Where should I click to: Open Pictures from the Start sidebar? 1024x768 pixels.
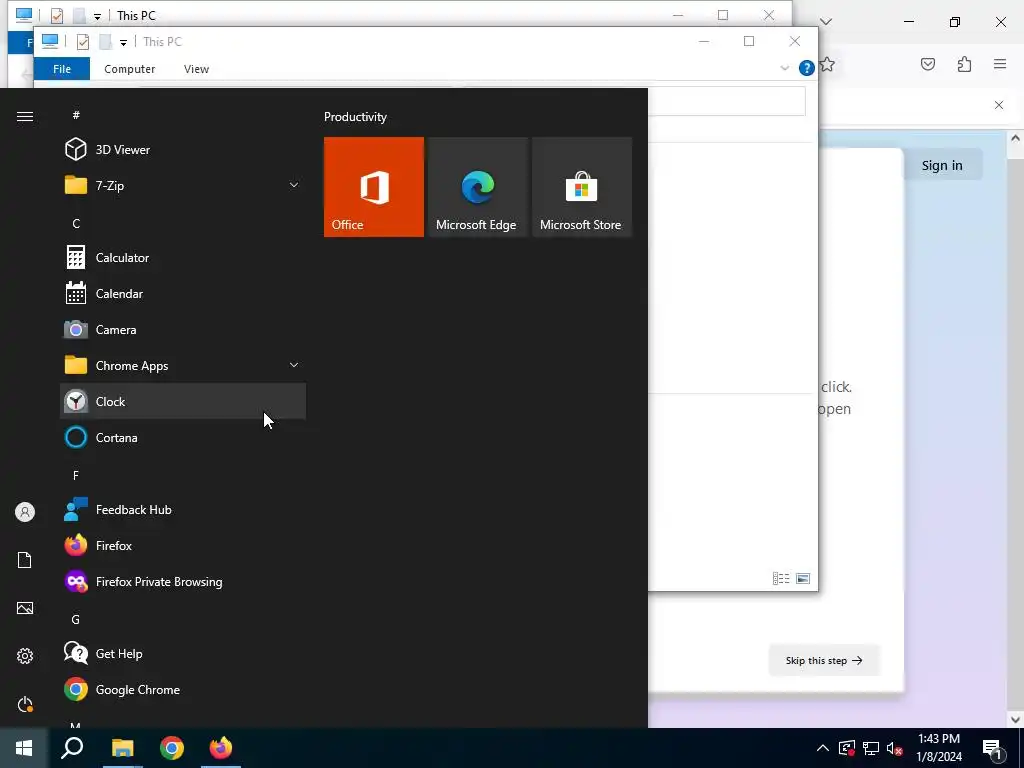click(x=25, y=608)
